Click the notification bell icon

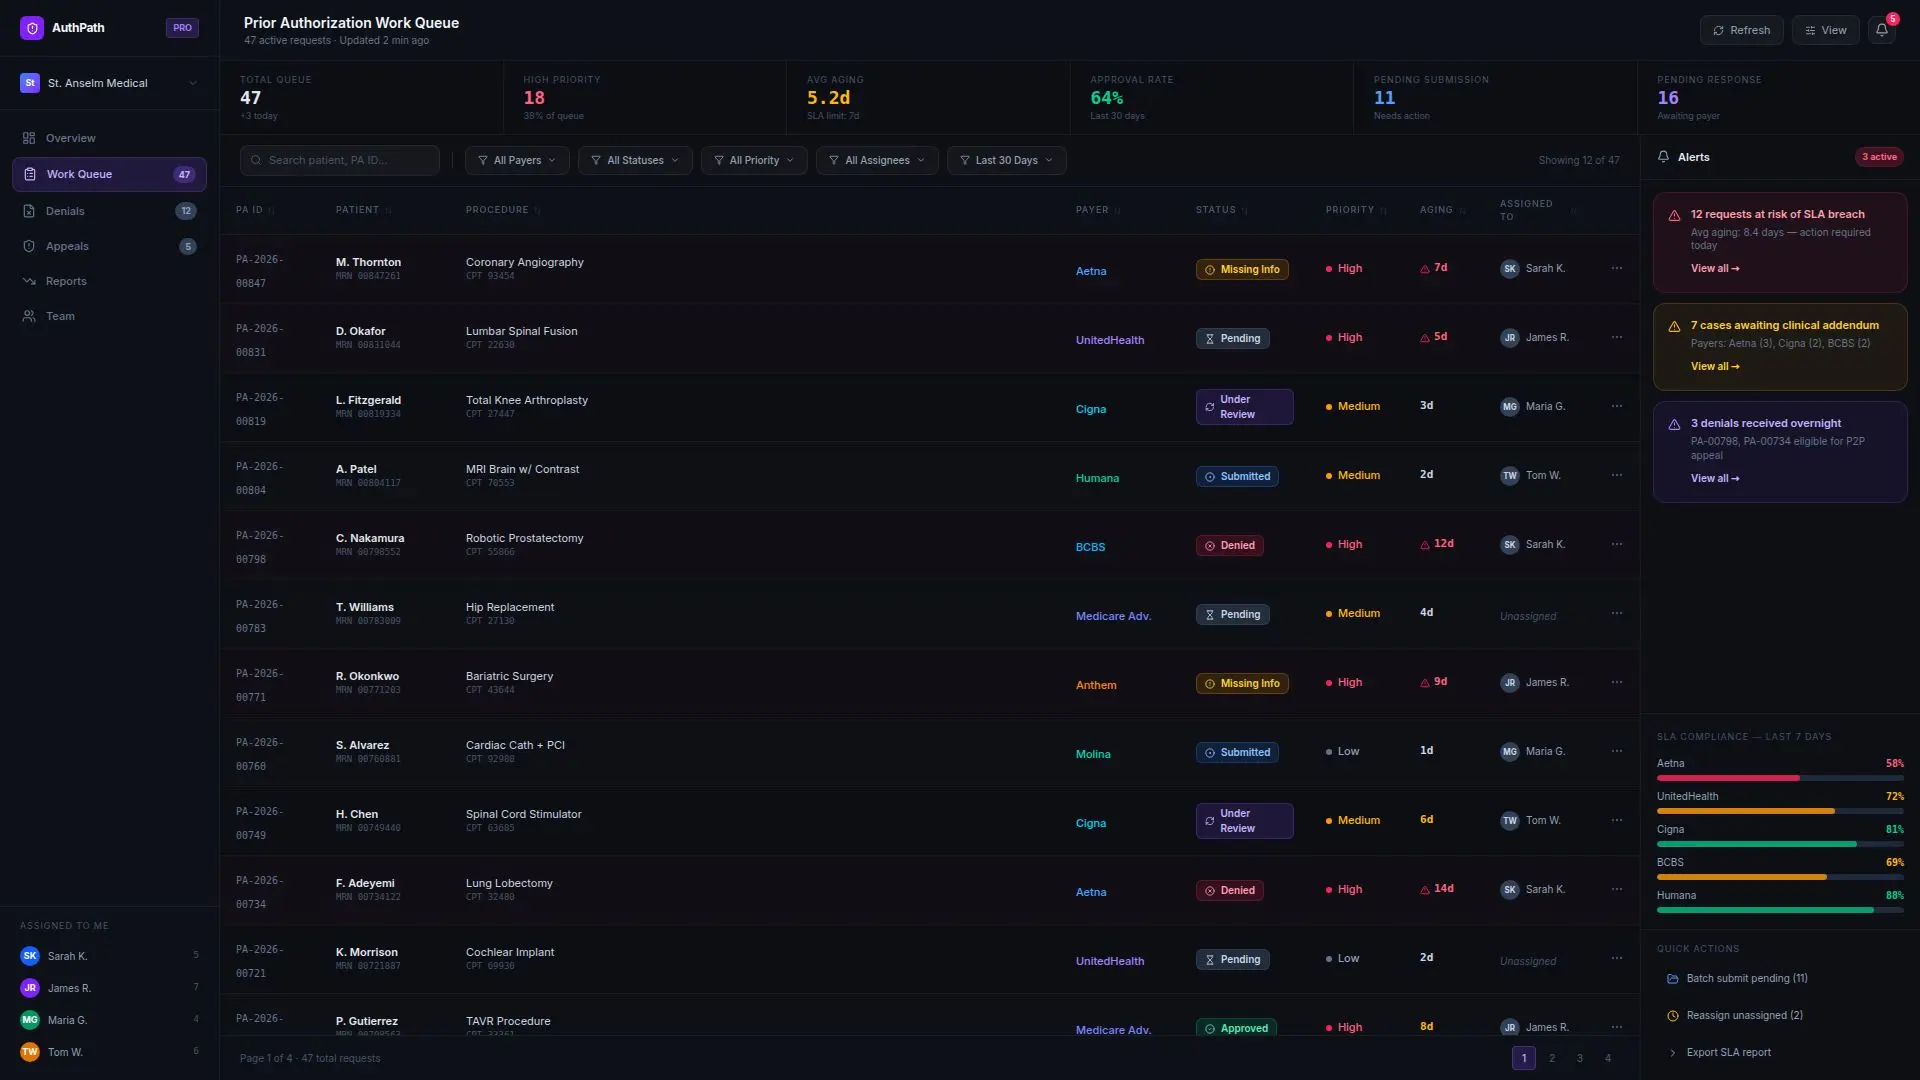click(1881, 30)
